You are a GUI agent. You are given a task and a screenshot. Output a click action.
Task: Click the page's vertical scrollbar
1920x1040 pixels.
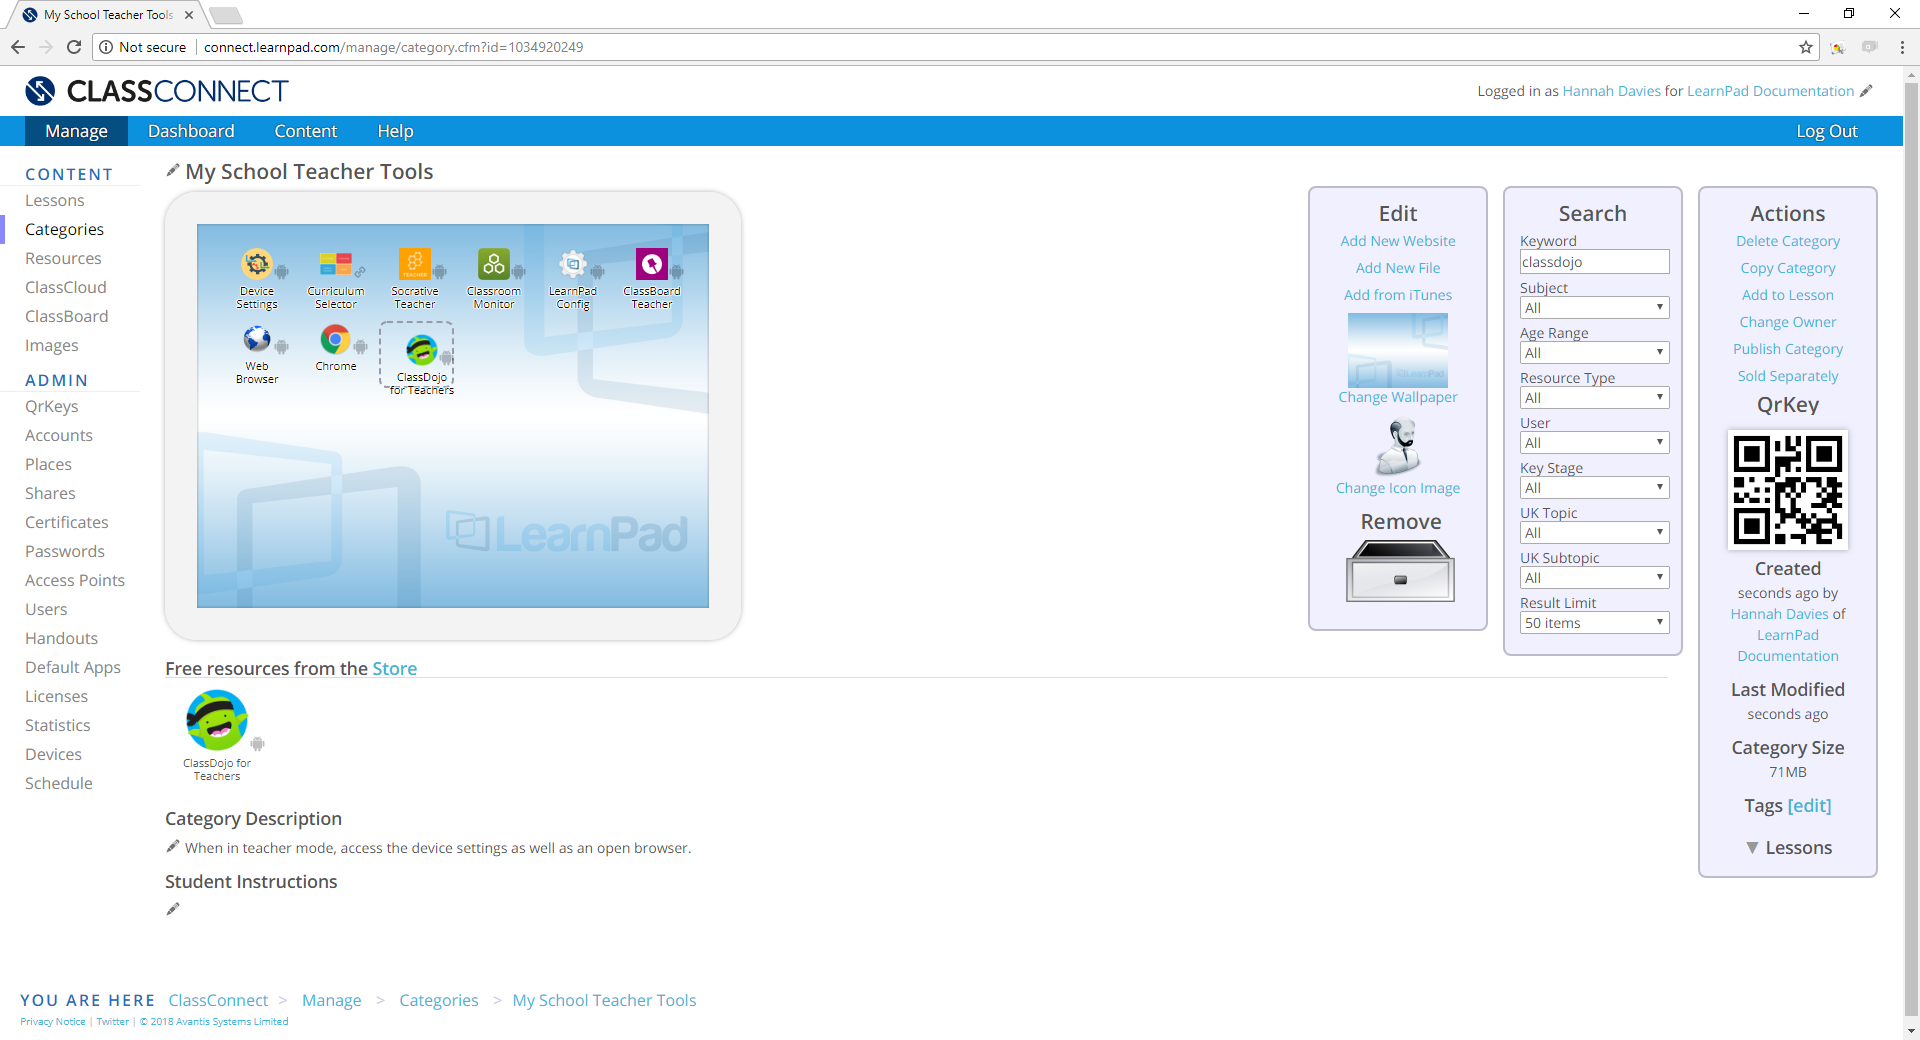pos(1911,550)
